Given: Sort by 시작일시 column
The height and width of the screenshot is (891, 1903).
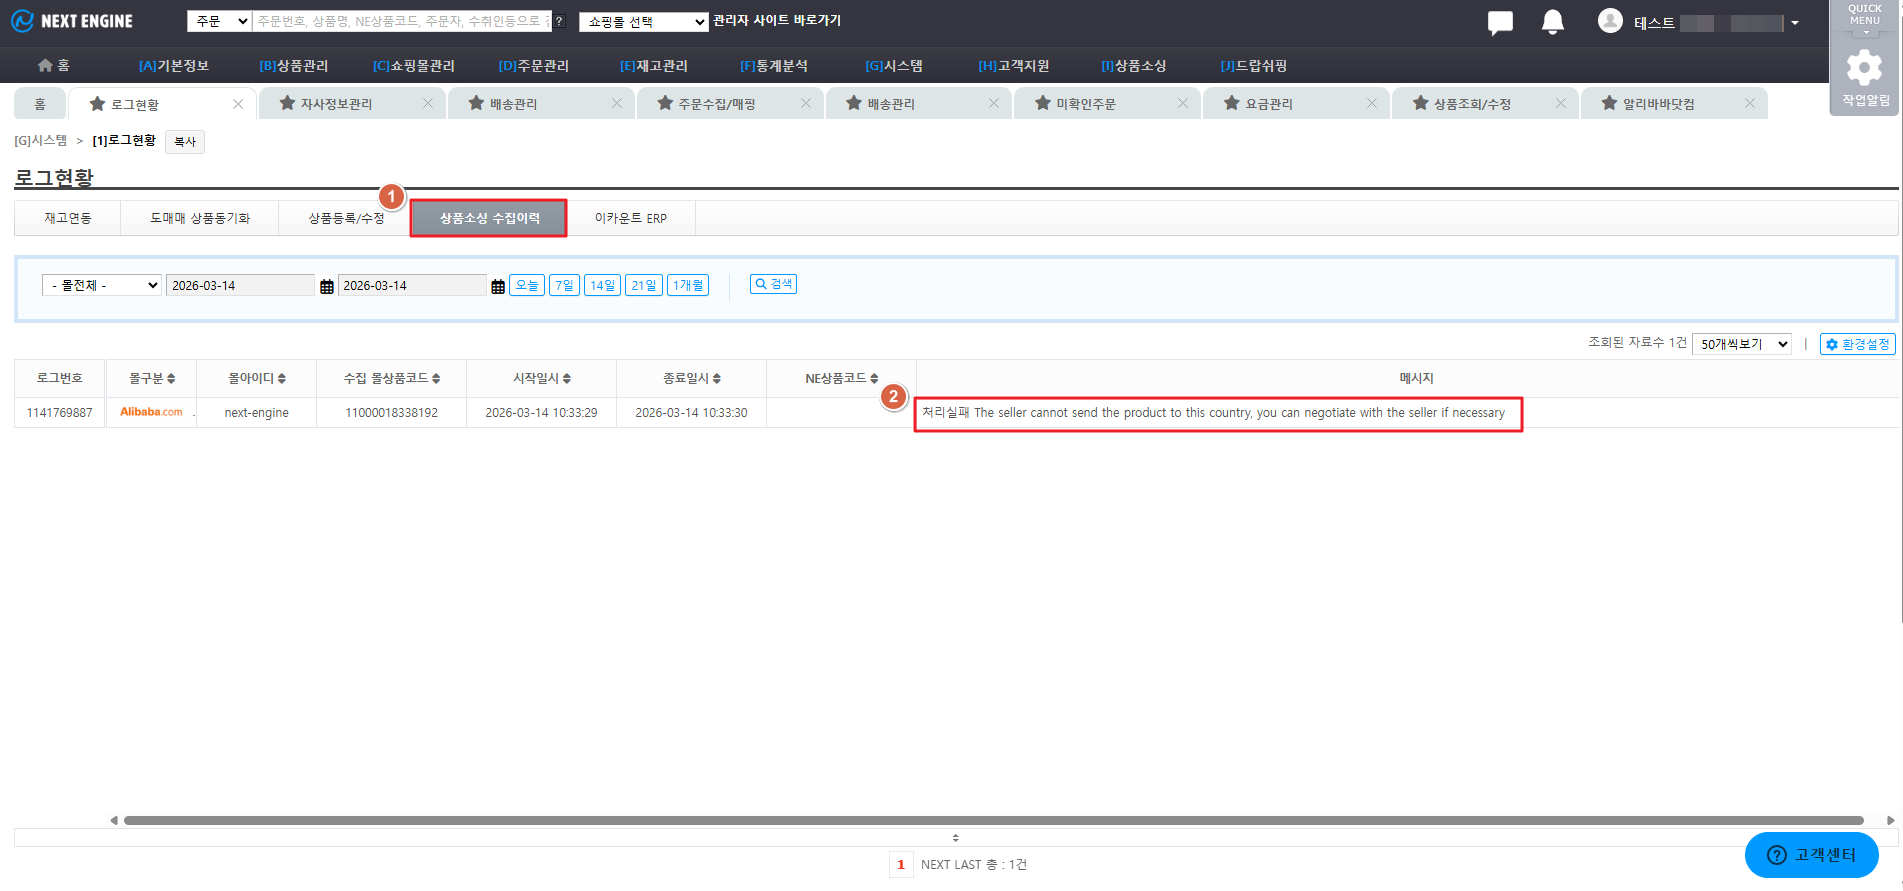Looking at the screenshot, I should click(541, 379).
